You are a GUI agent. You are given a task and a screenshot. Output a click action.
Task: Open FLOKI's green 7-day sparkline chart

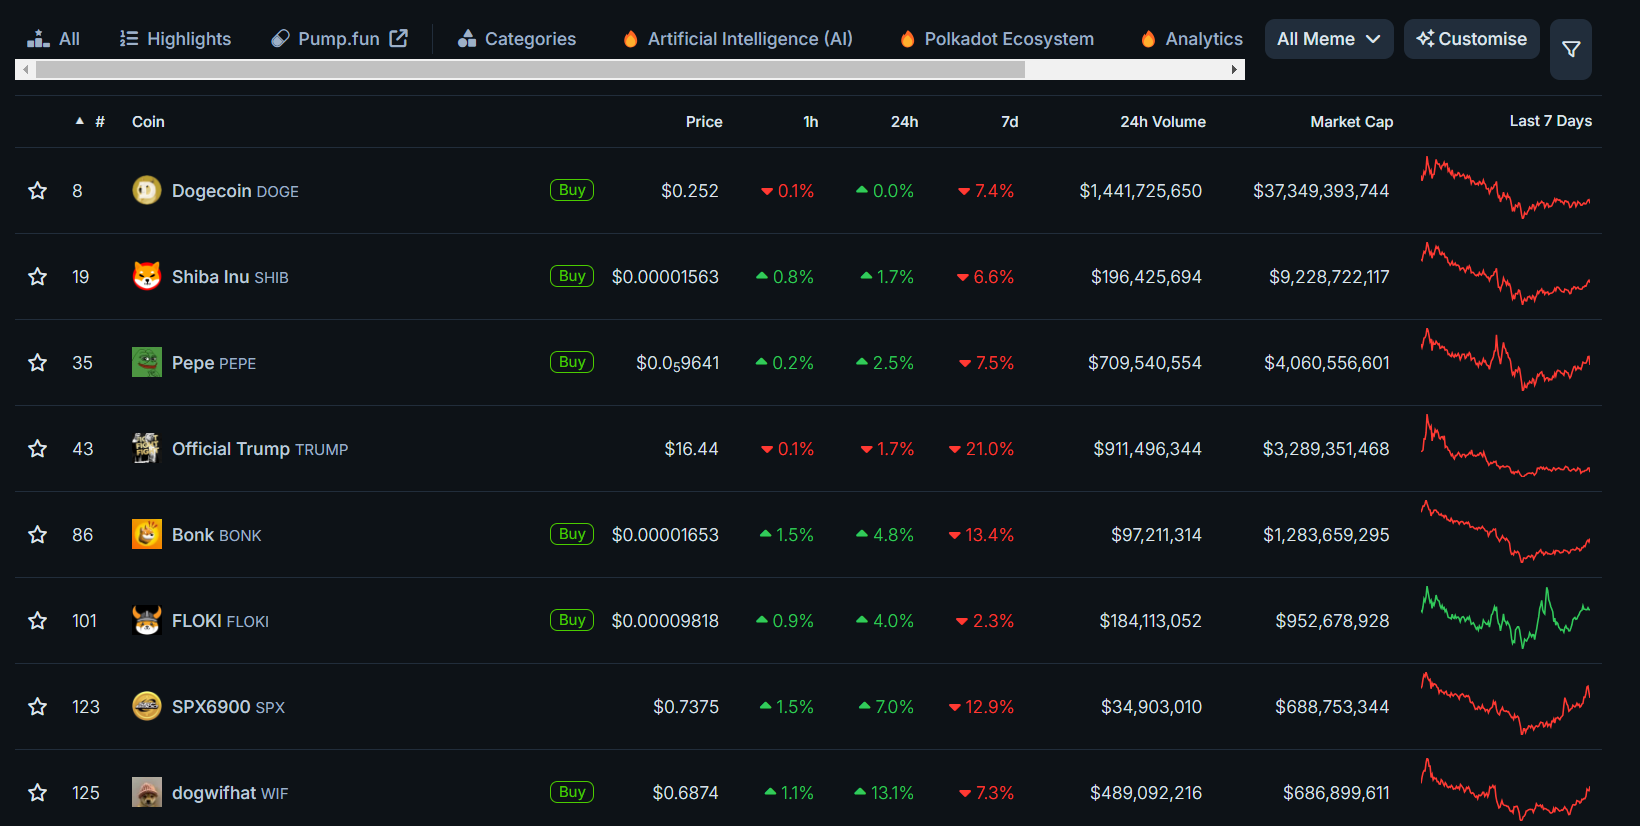pyautogui.click(x=1505, y=618)
